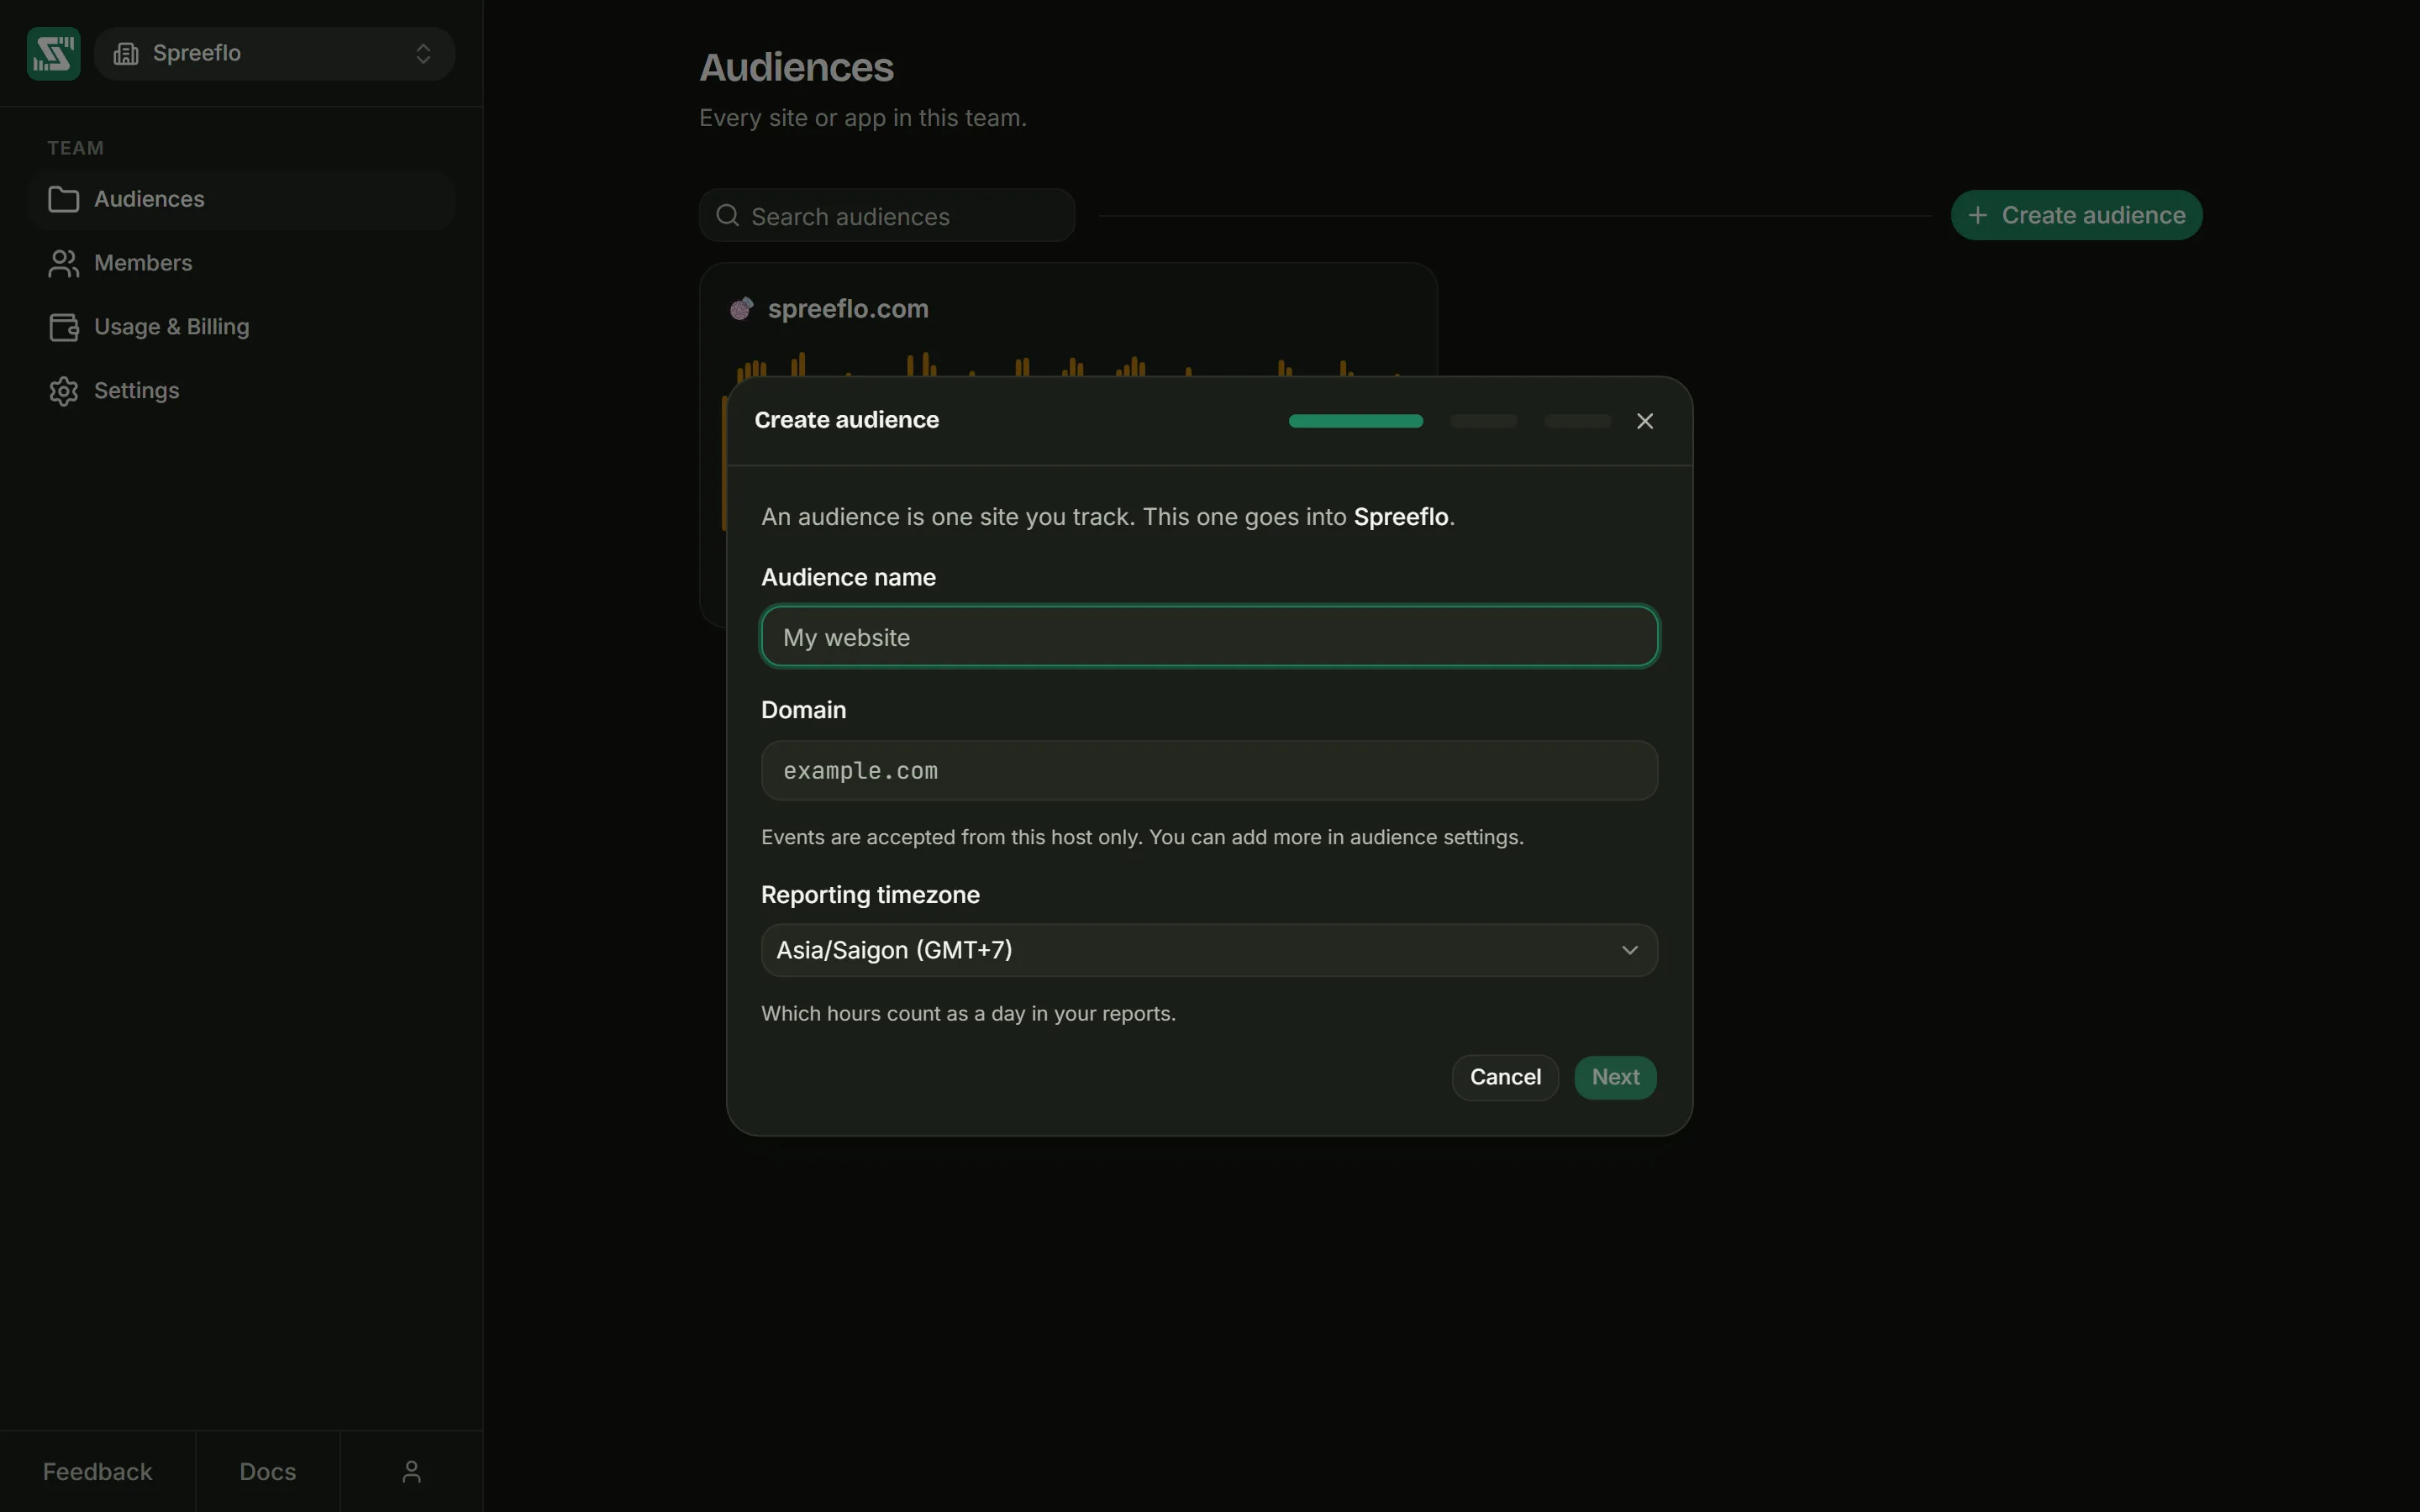Viewport: 2420px width, 1512px height.
Task: Click the Audiences folder icon
Action: (x=64, y=199)
